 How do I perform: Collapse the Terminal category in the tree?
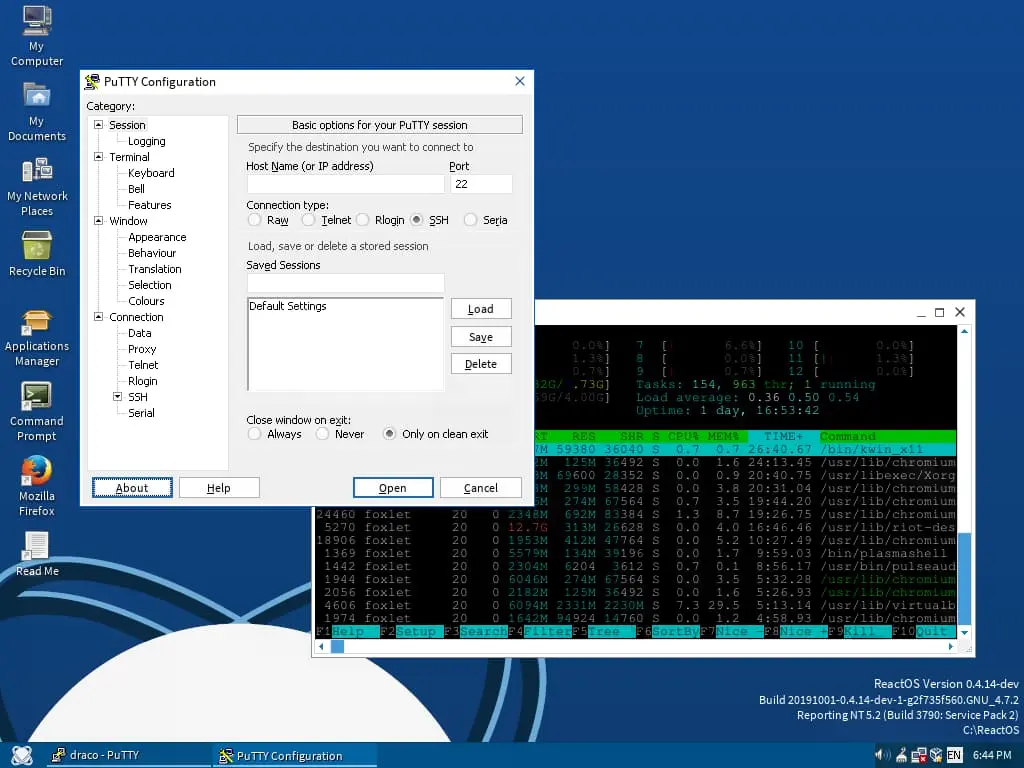(x=99, y=157)
